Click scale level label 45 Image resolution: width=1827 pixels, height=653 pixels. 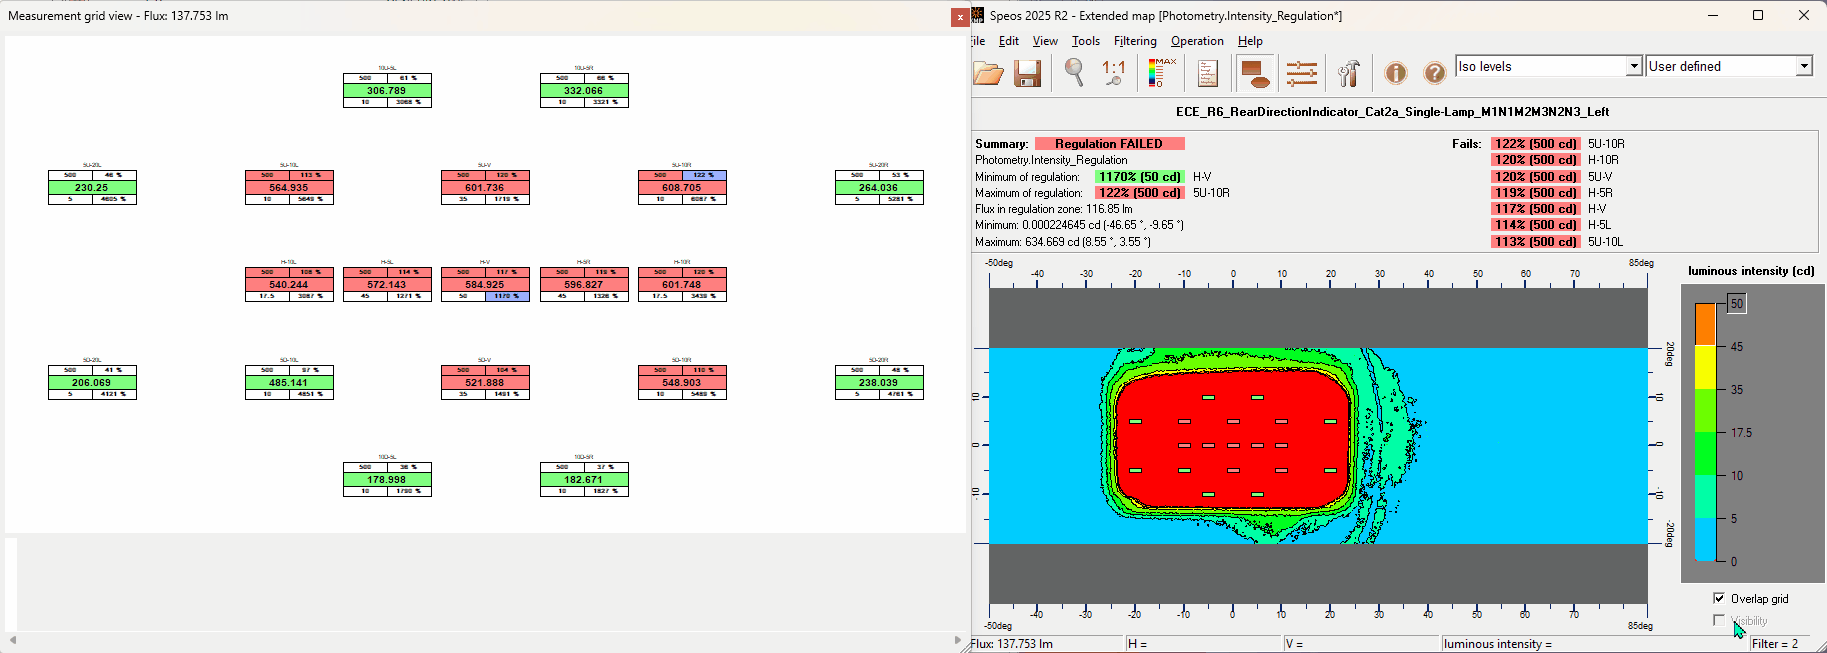(x=1737, y=347)
